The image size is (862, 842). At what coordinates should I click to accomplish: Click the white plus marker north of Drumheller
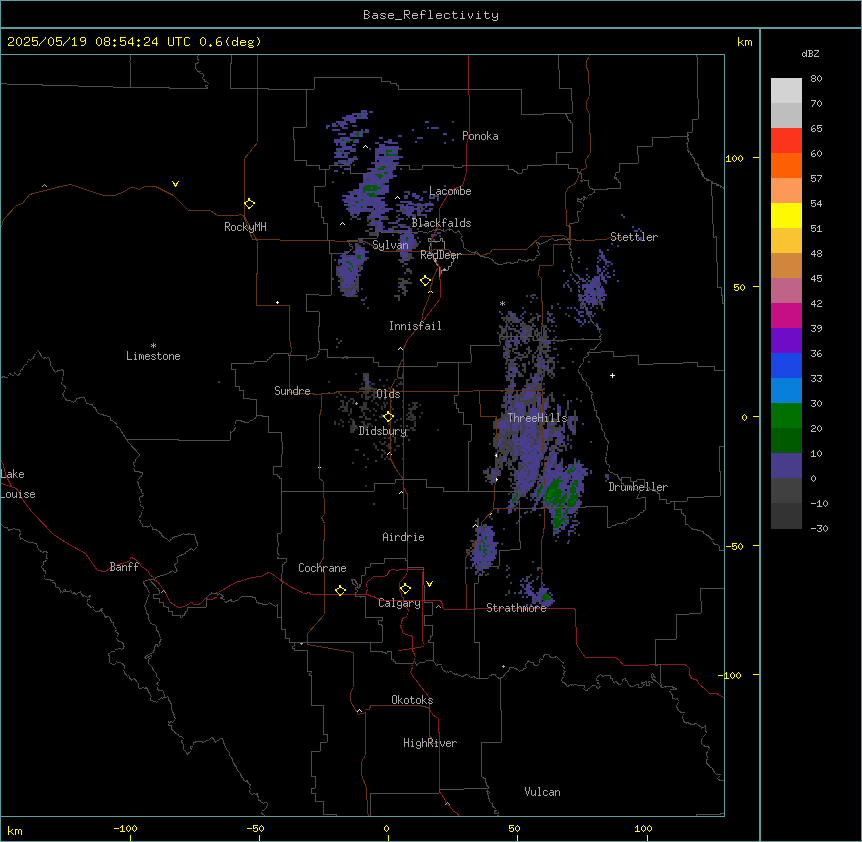612,375
